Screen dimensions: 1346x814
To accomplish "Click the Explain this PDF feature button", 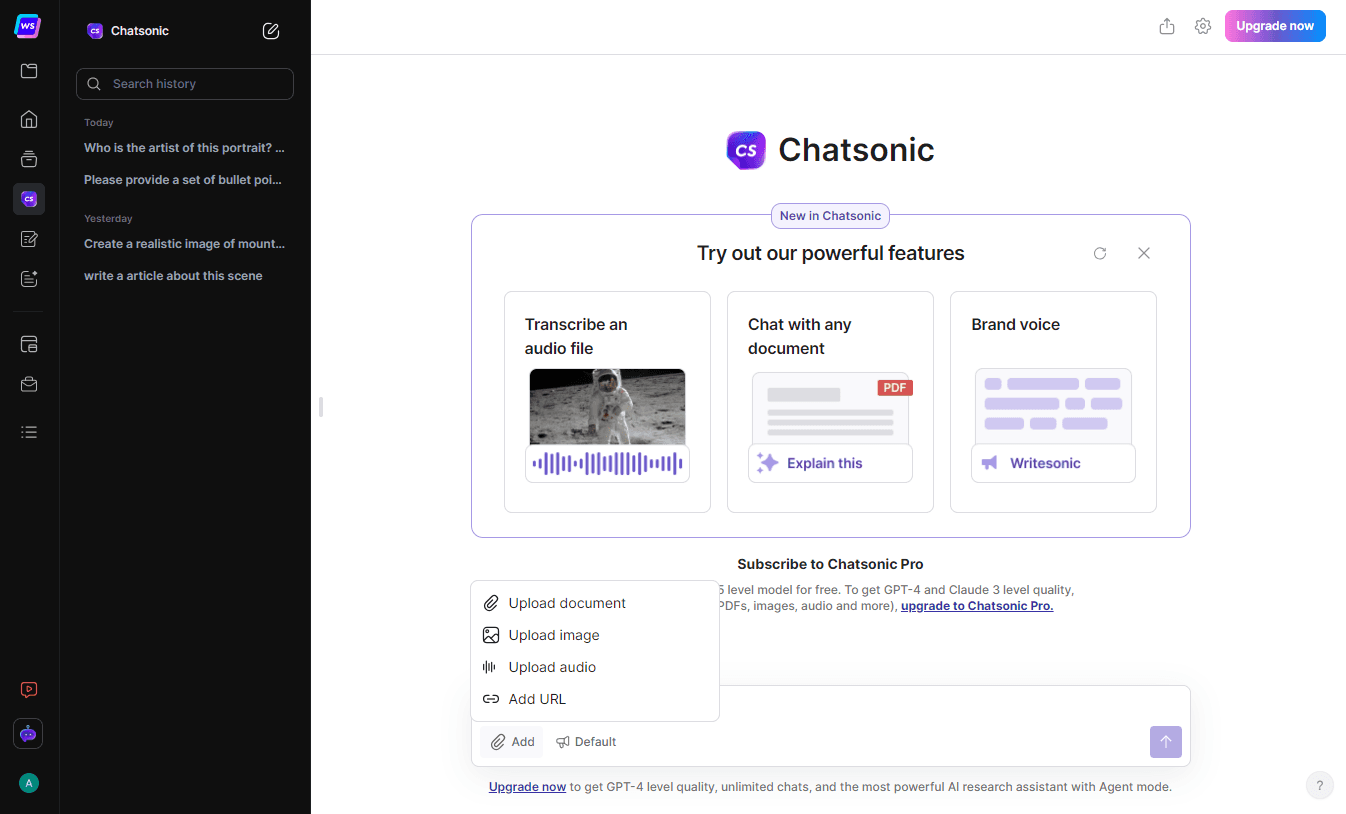I will pyautogui.click(x=830, y=463).
